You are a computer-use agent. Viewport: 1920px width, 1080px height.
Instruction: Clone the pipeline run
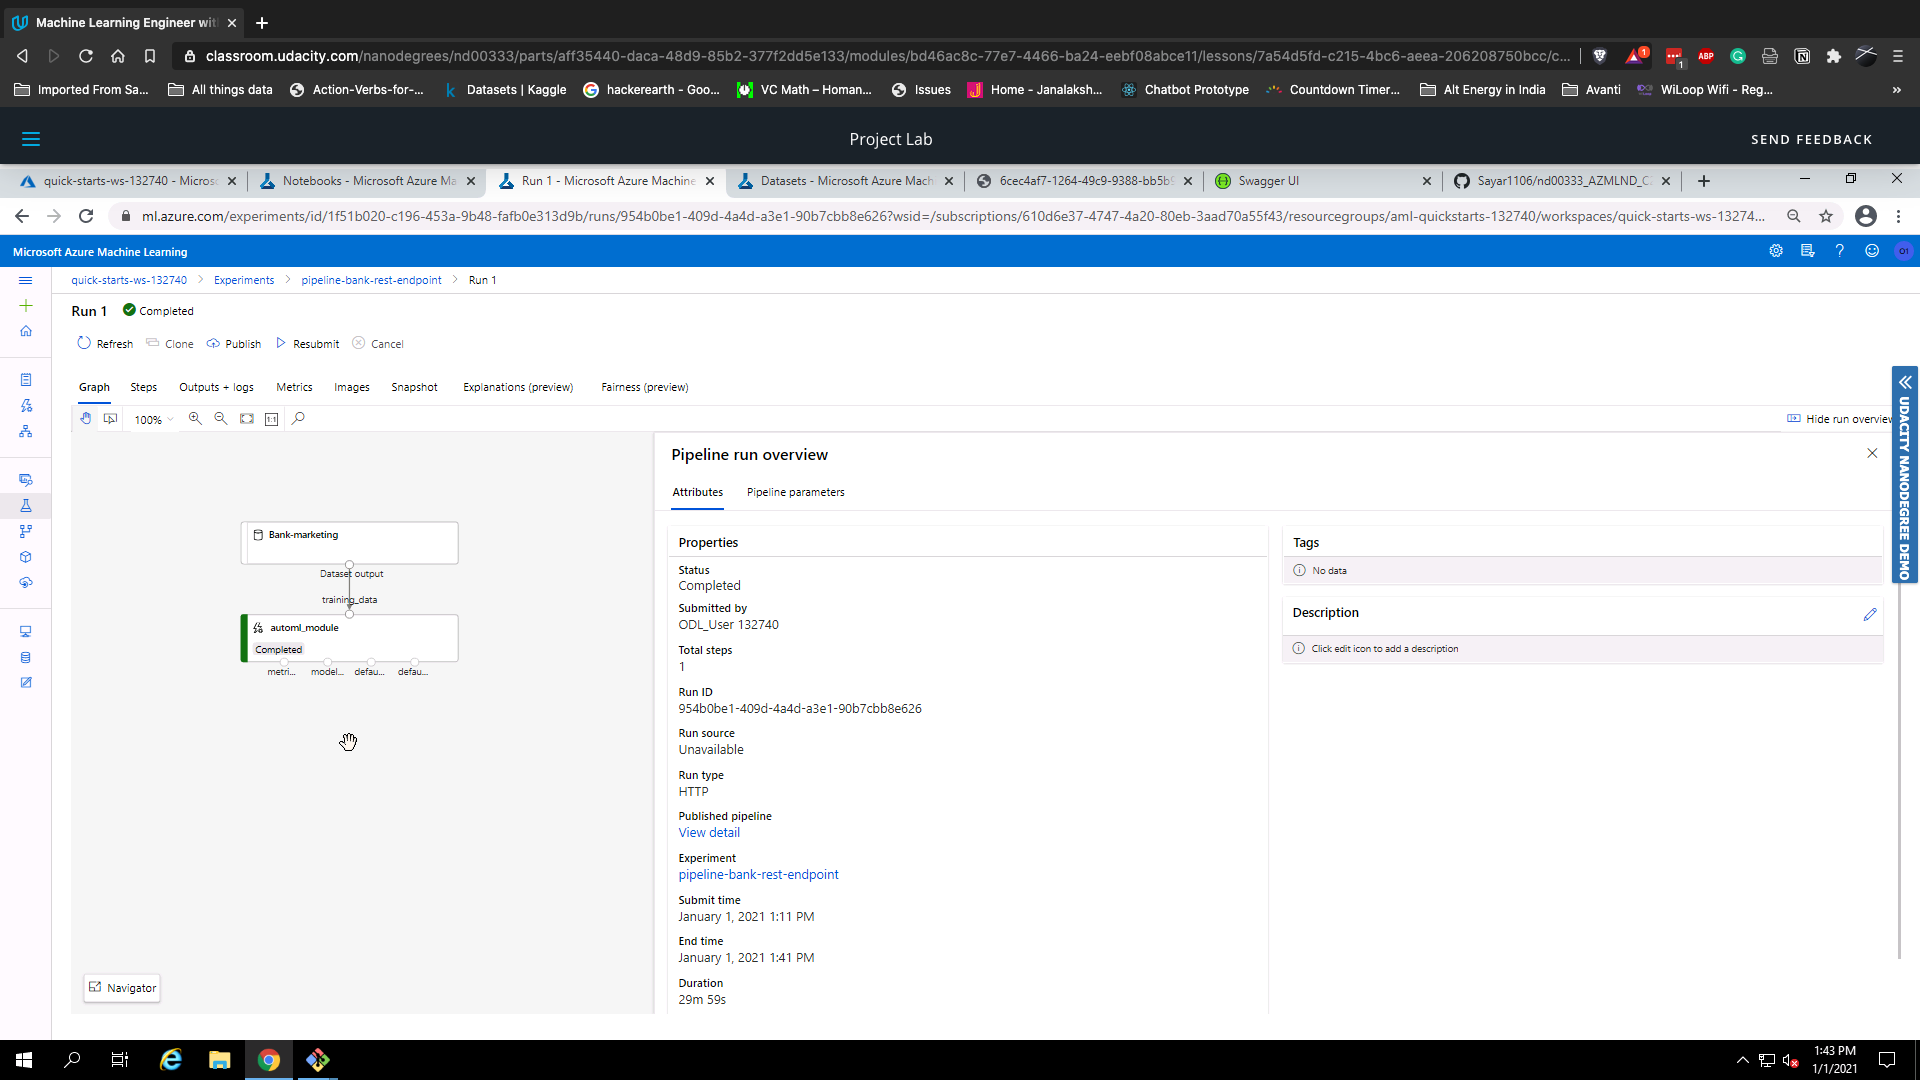(x=170, y=344)
